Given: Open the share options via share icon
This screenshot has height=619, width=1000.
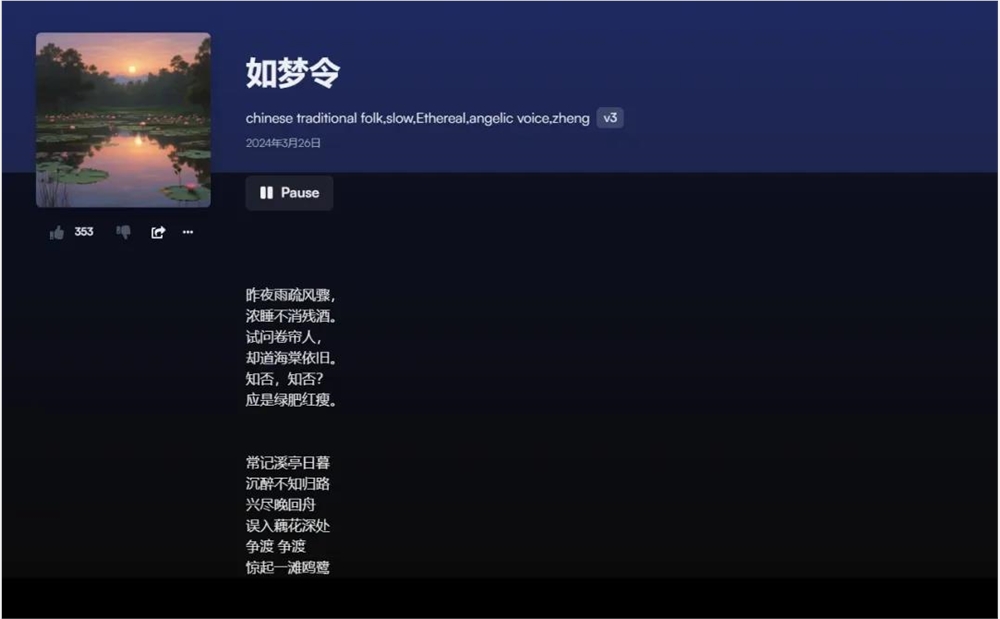Looking at the screenshot, I should pyautogui.click(x=157, y=231).
